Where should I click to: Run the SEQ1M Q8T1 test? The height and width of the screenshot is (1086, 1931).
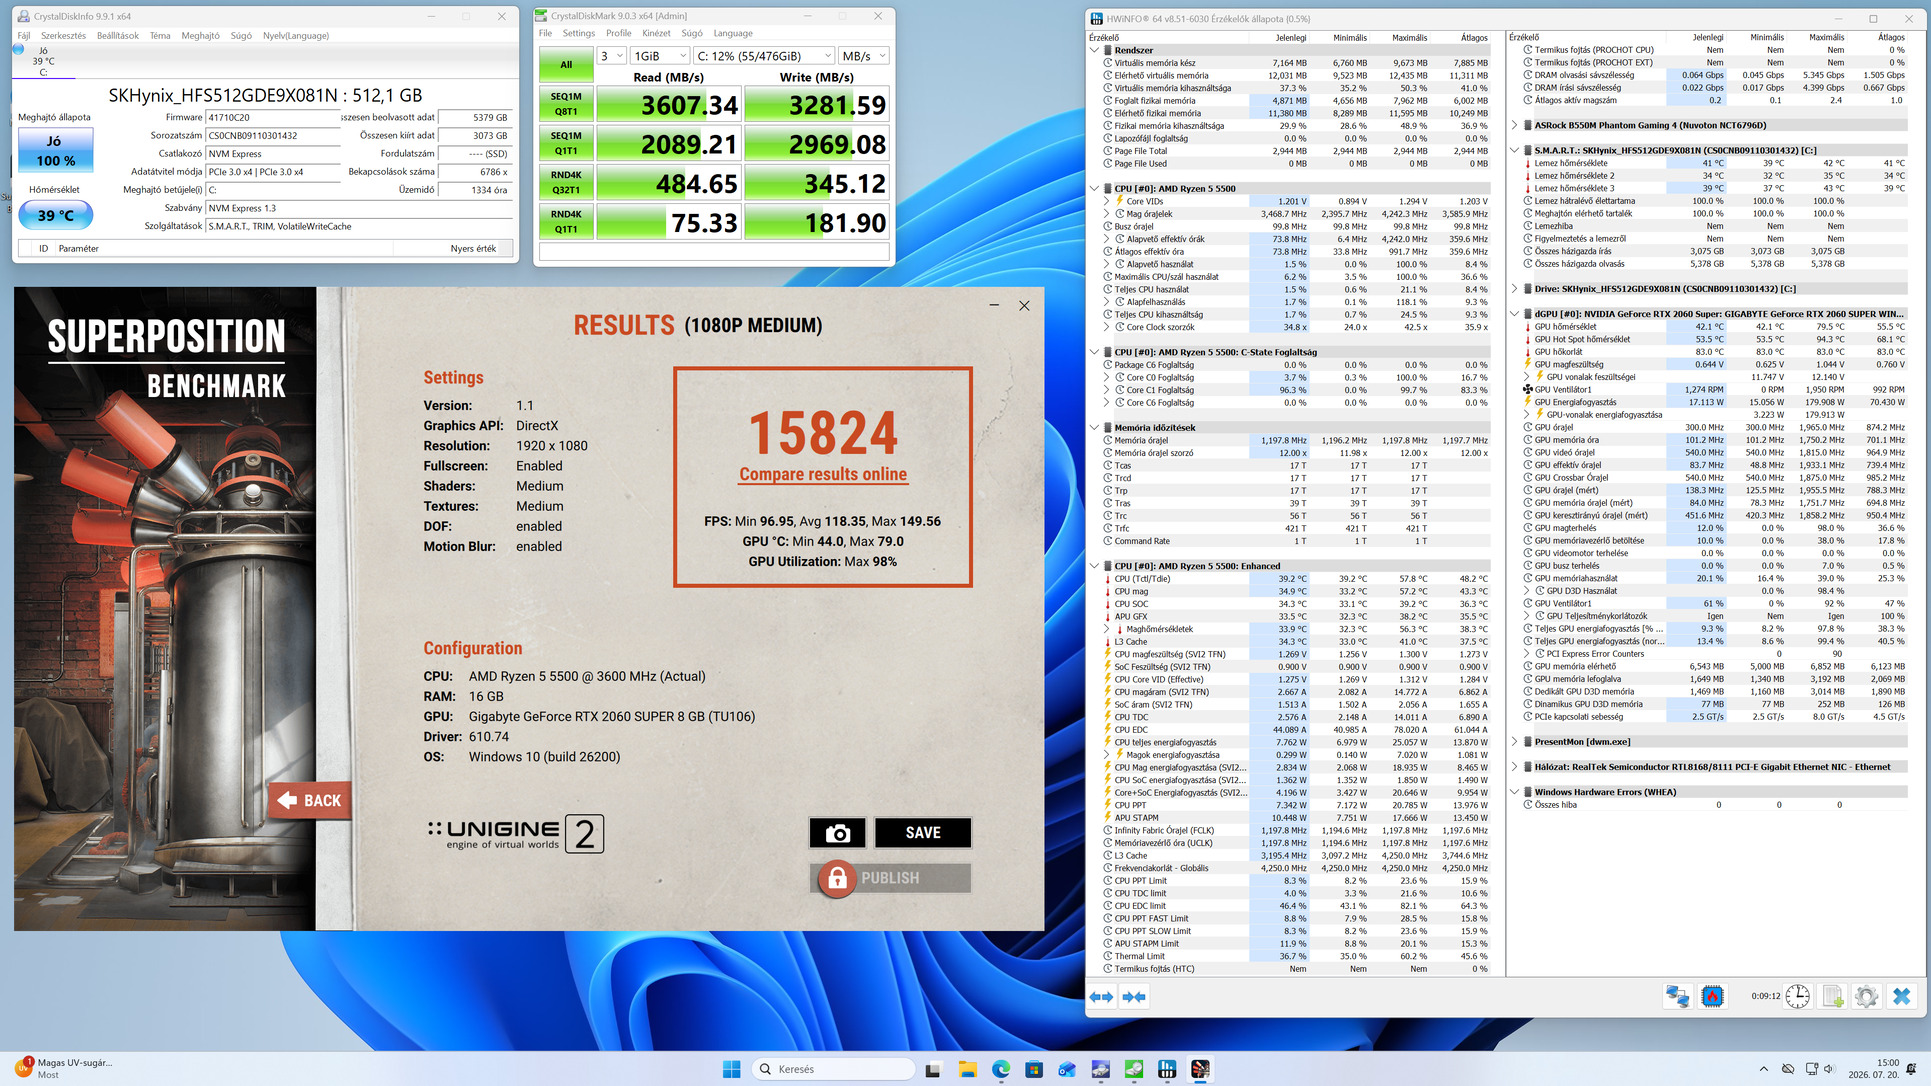pos(566,104)
